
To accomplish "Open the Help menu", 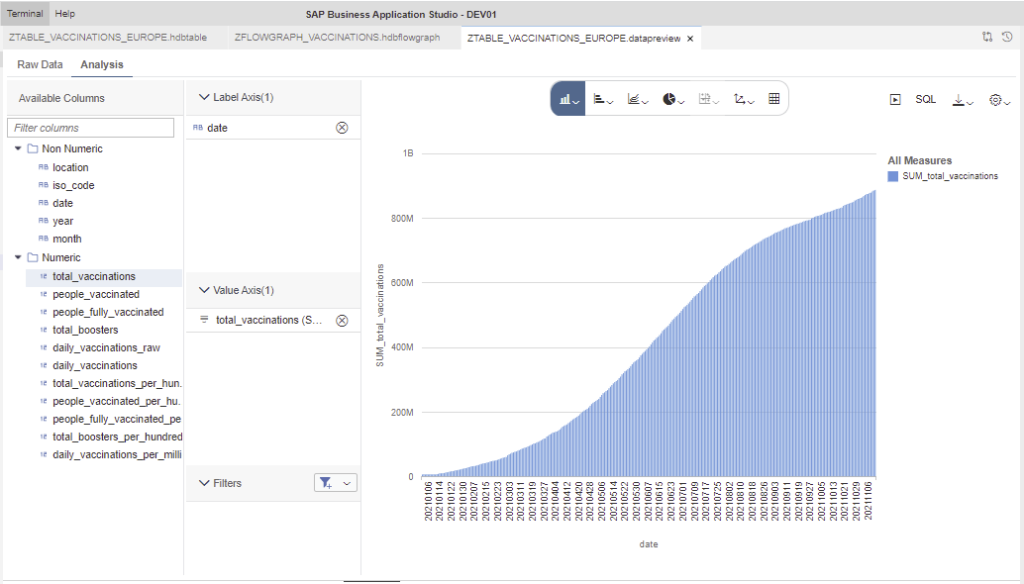I will [65, 13].
